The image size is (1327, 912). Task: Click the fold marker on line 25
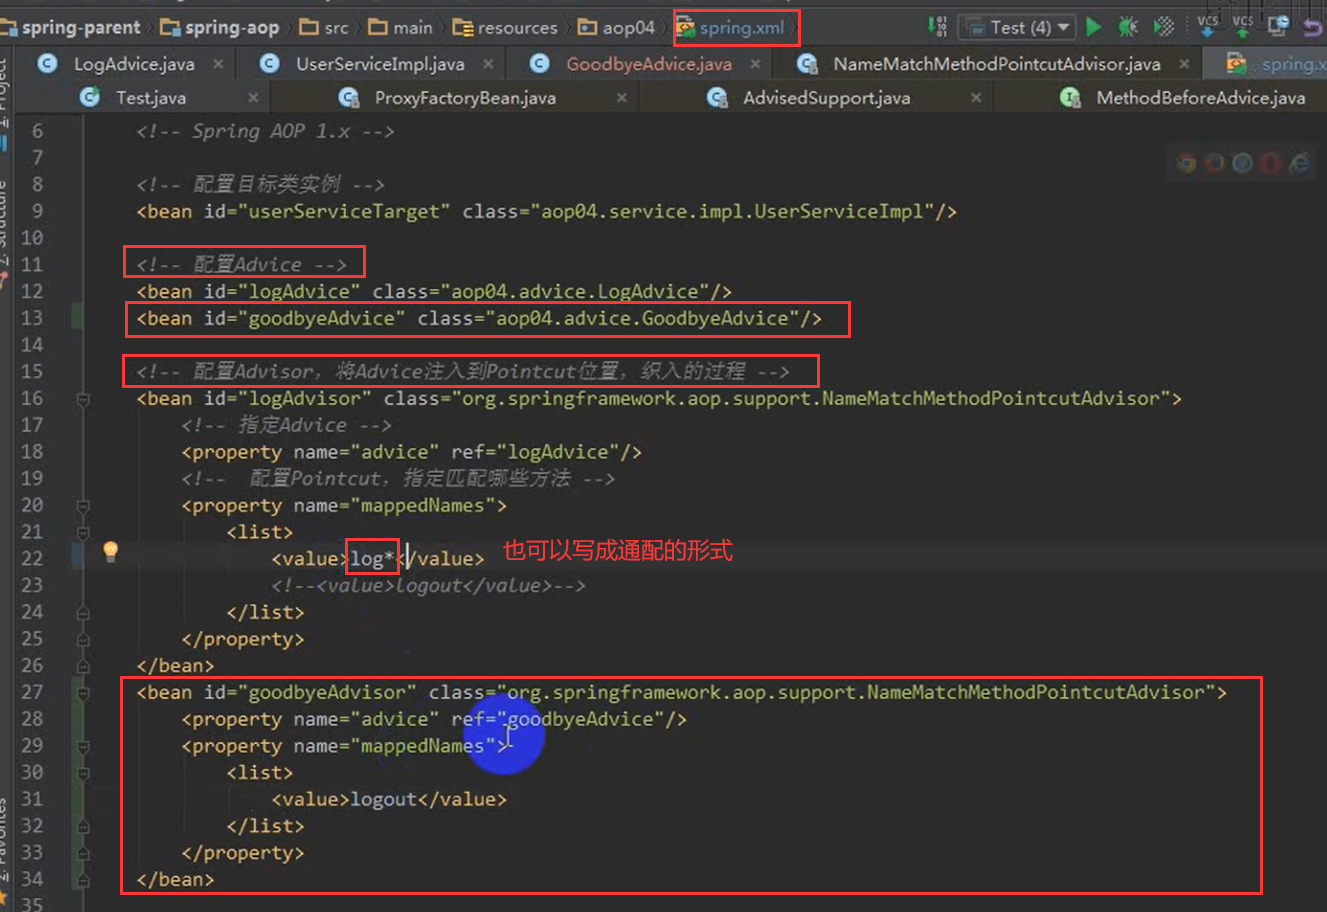83,640
